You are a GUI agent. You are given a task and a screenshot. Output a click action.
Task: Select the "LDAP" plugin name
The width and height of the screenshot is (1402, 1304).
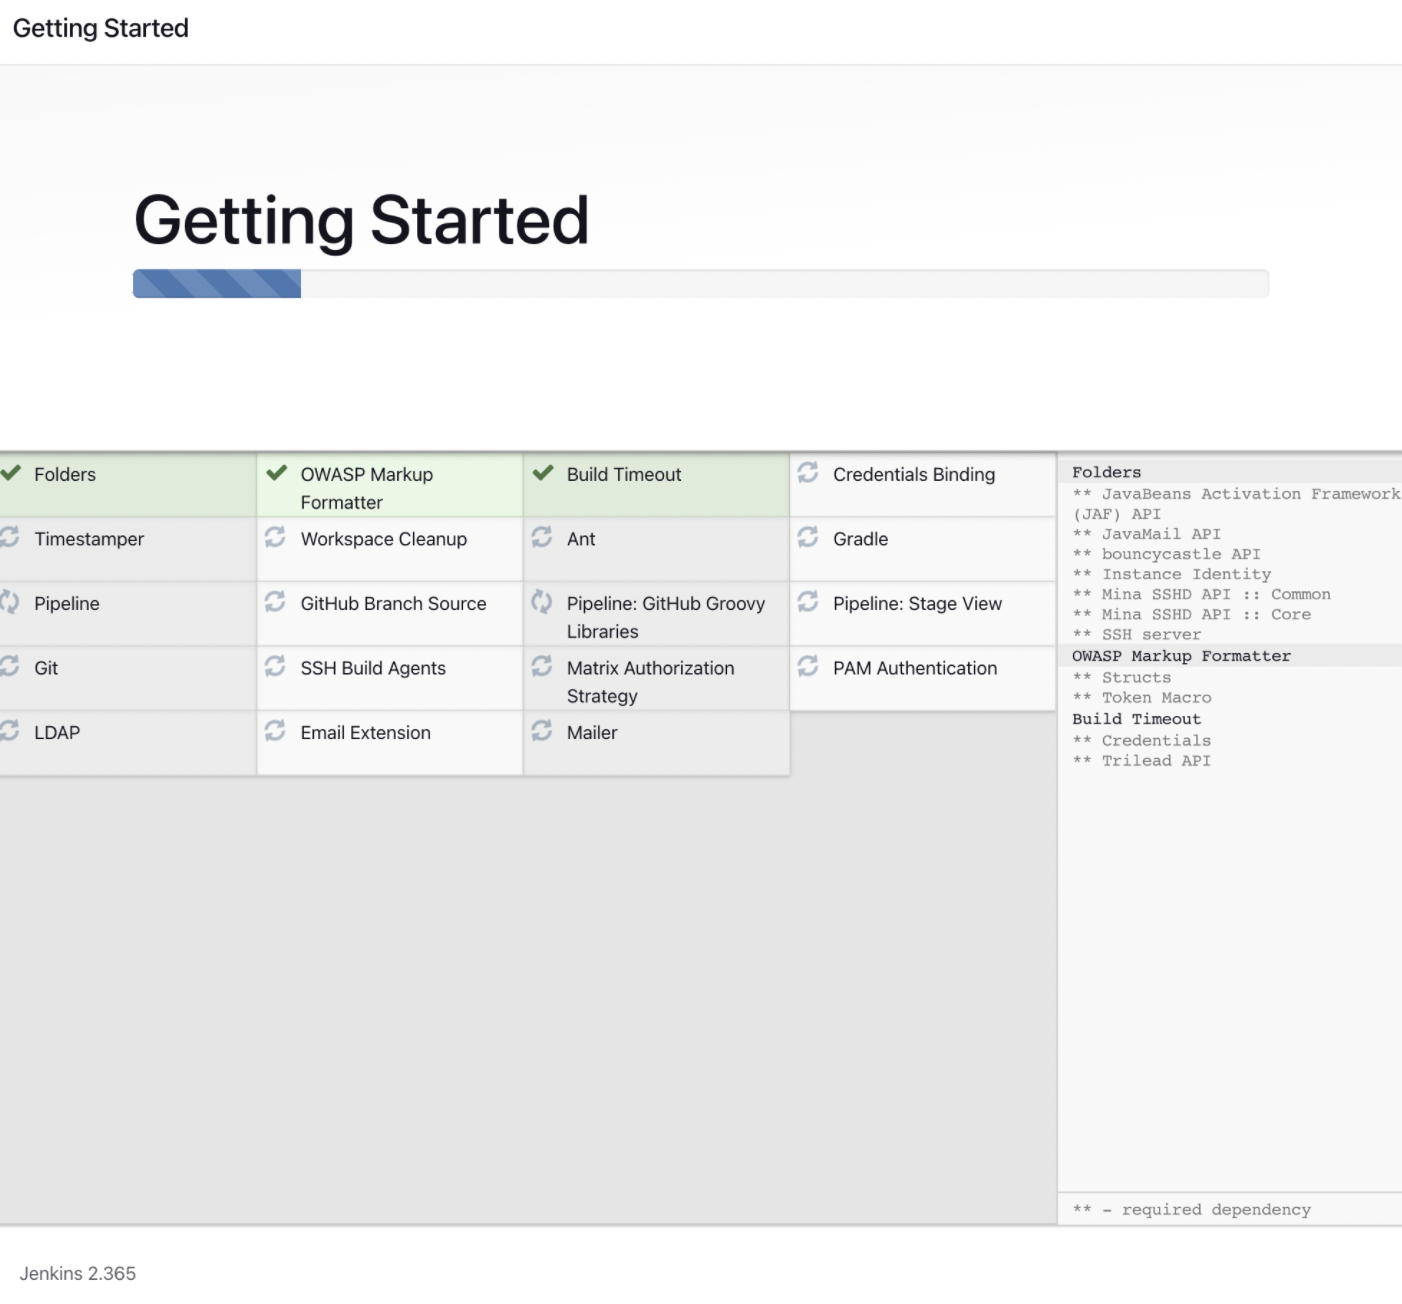click(x=57, y=733)
